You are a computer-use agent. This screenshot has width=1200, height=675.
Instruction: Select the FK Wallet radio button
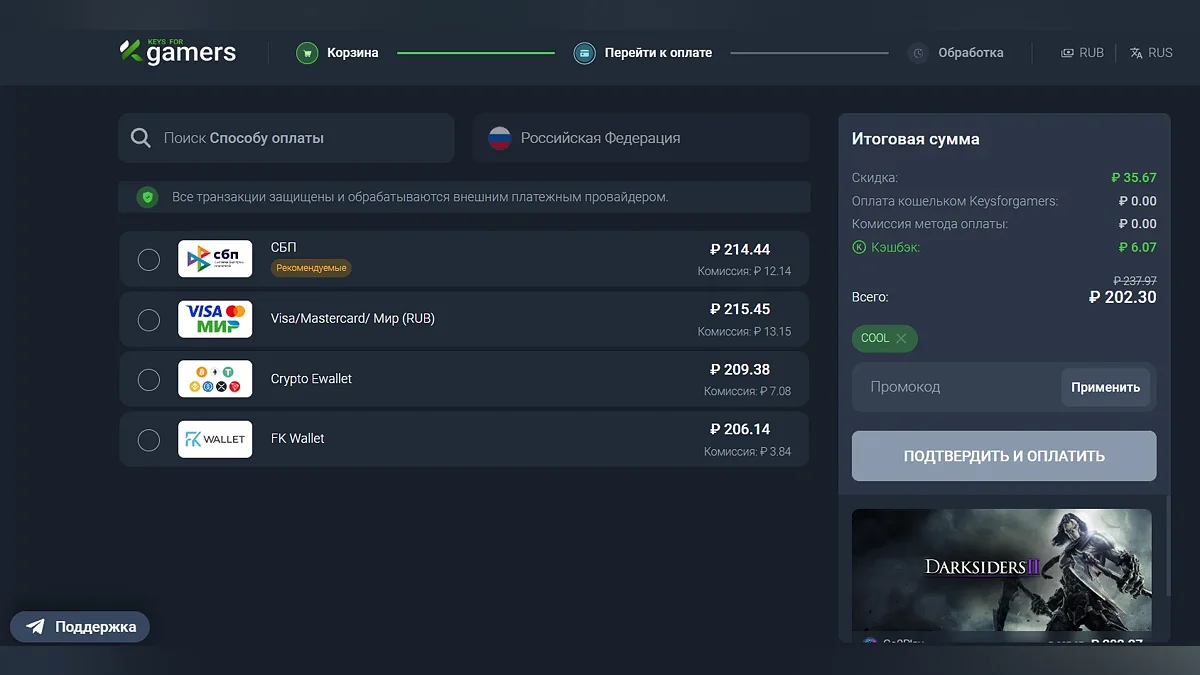tap(148, 440)
